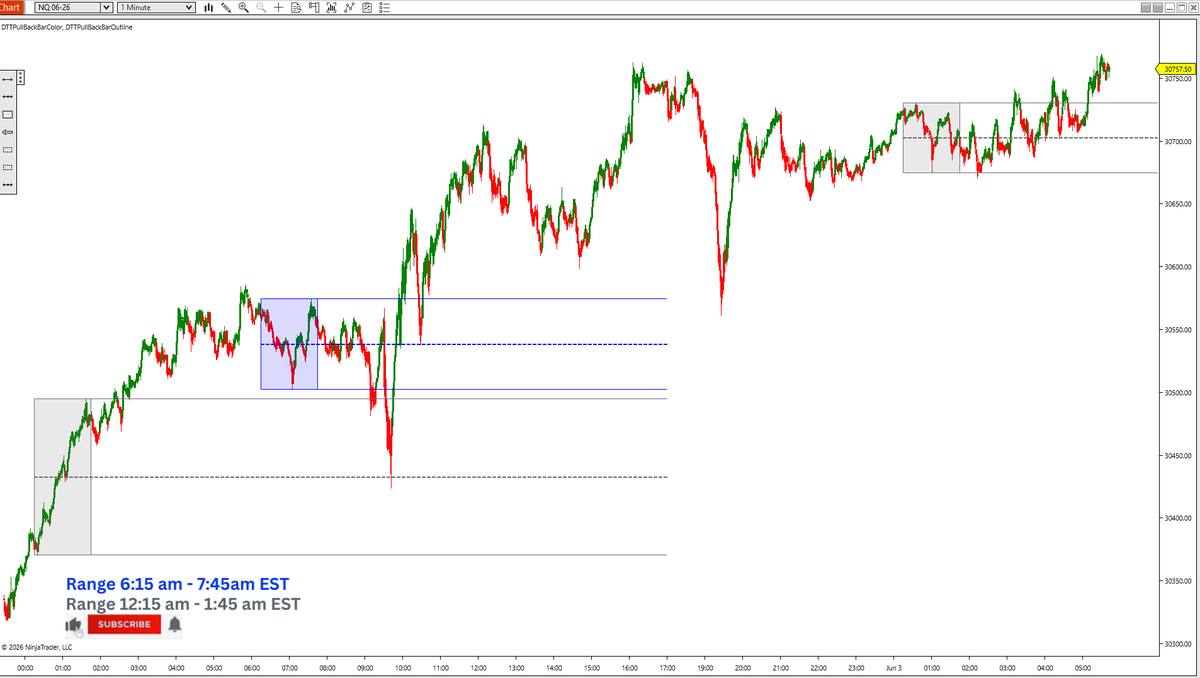
Task: Select the blue dashed midline
Action: pyautogui.click(x=463, y=344)
